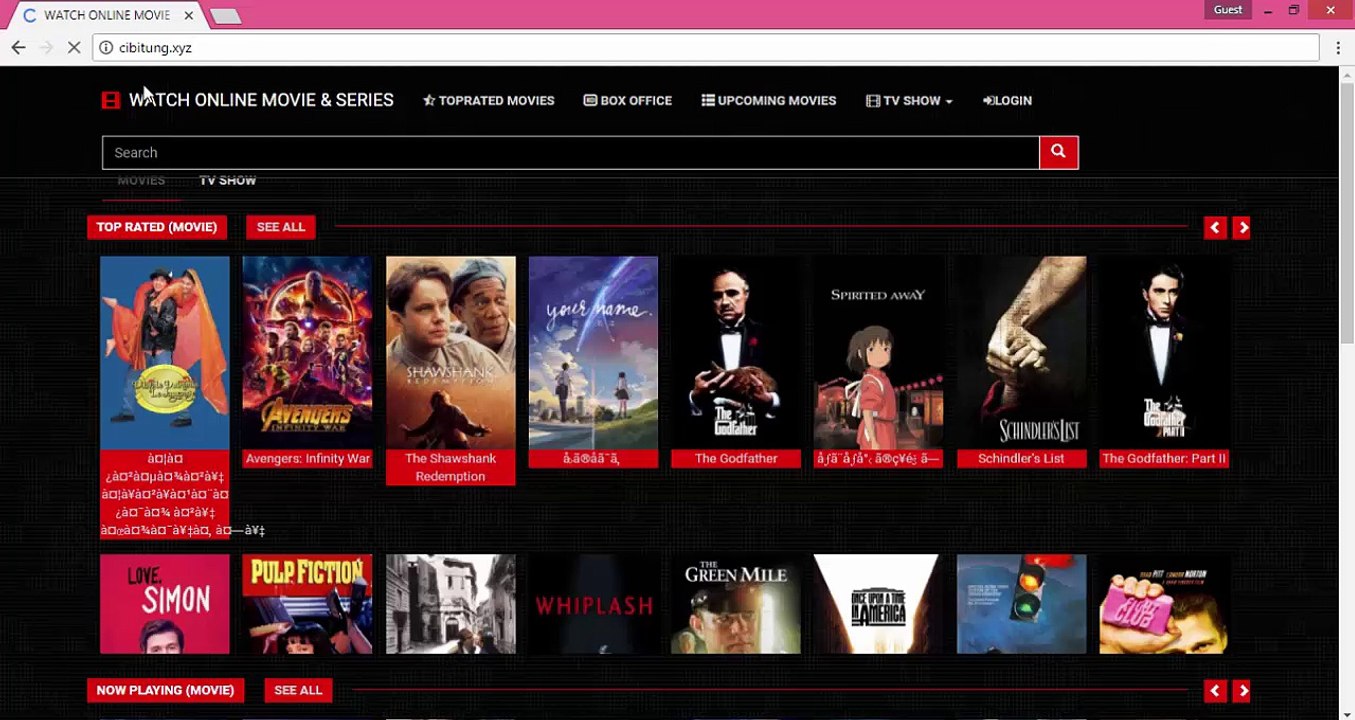Open Whiplash poster
The image size is (1355, 720).
[x=593, y=604]
